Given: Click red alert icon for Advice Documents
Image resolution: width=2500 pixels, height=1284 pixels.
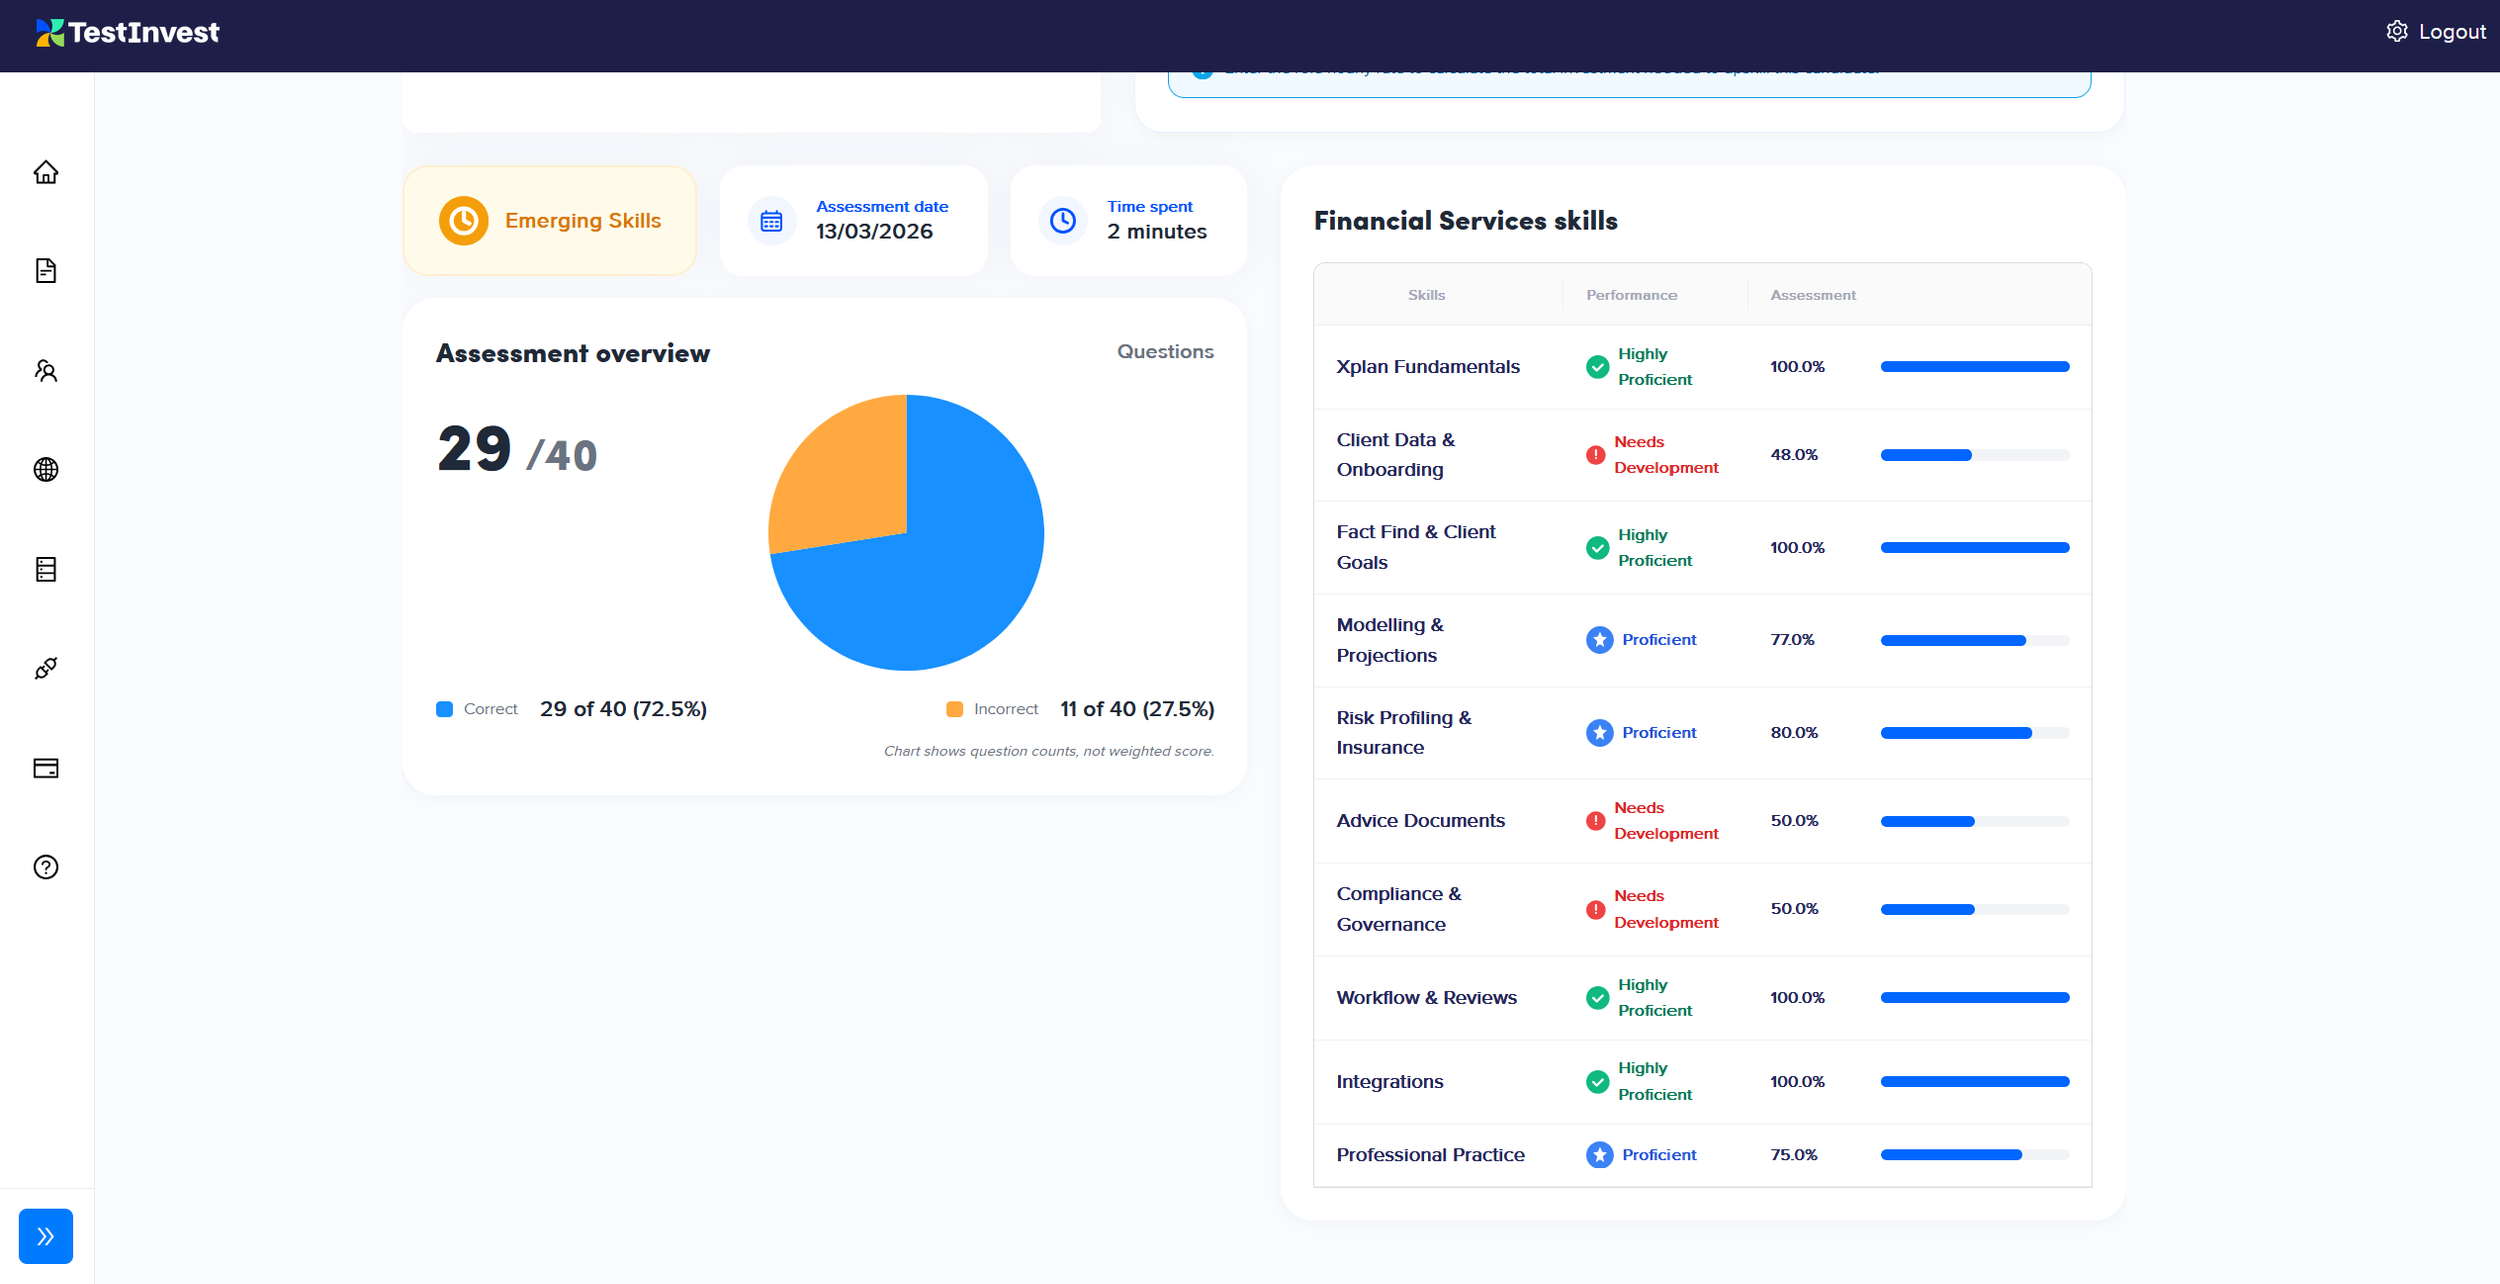Looking at the screenshot, I should coord(1596,821).
